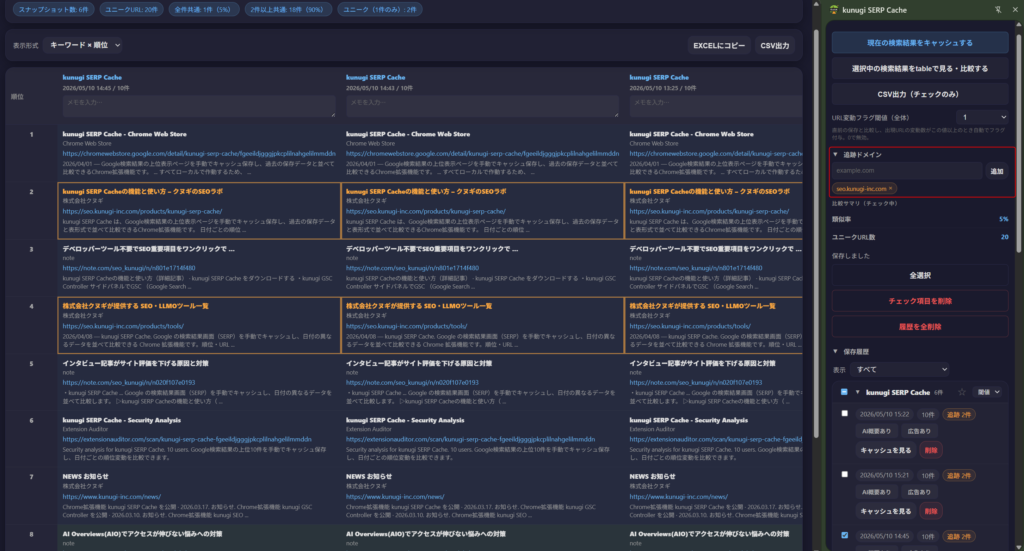The width and height of the screenshot is (1024, 551).
Task: Click the NEWS お知らせ title in the 14:45 column
Action: click(x=86, y=477)
